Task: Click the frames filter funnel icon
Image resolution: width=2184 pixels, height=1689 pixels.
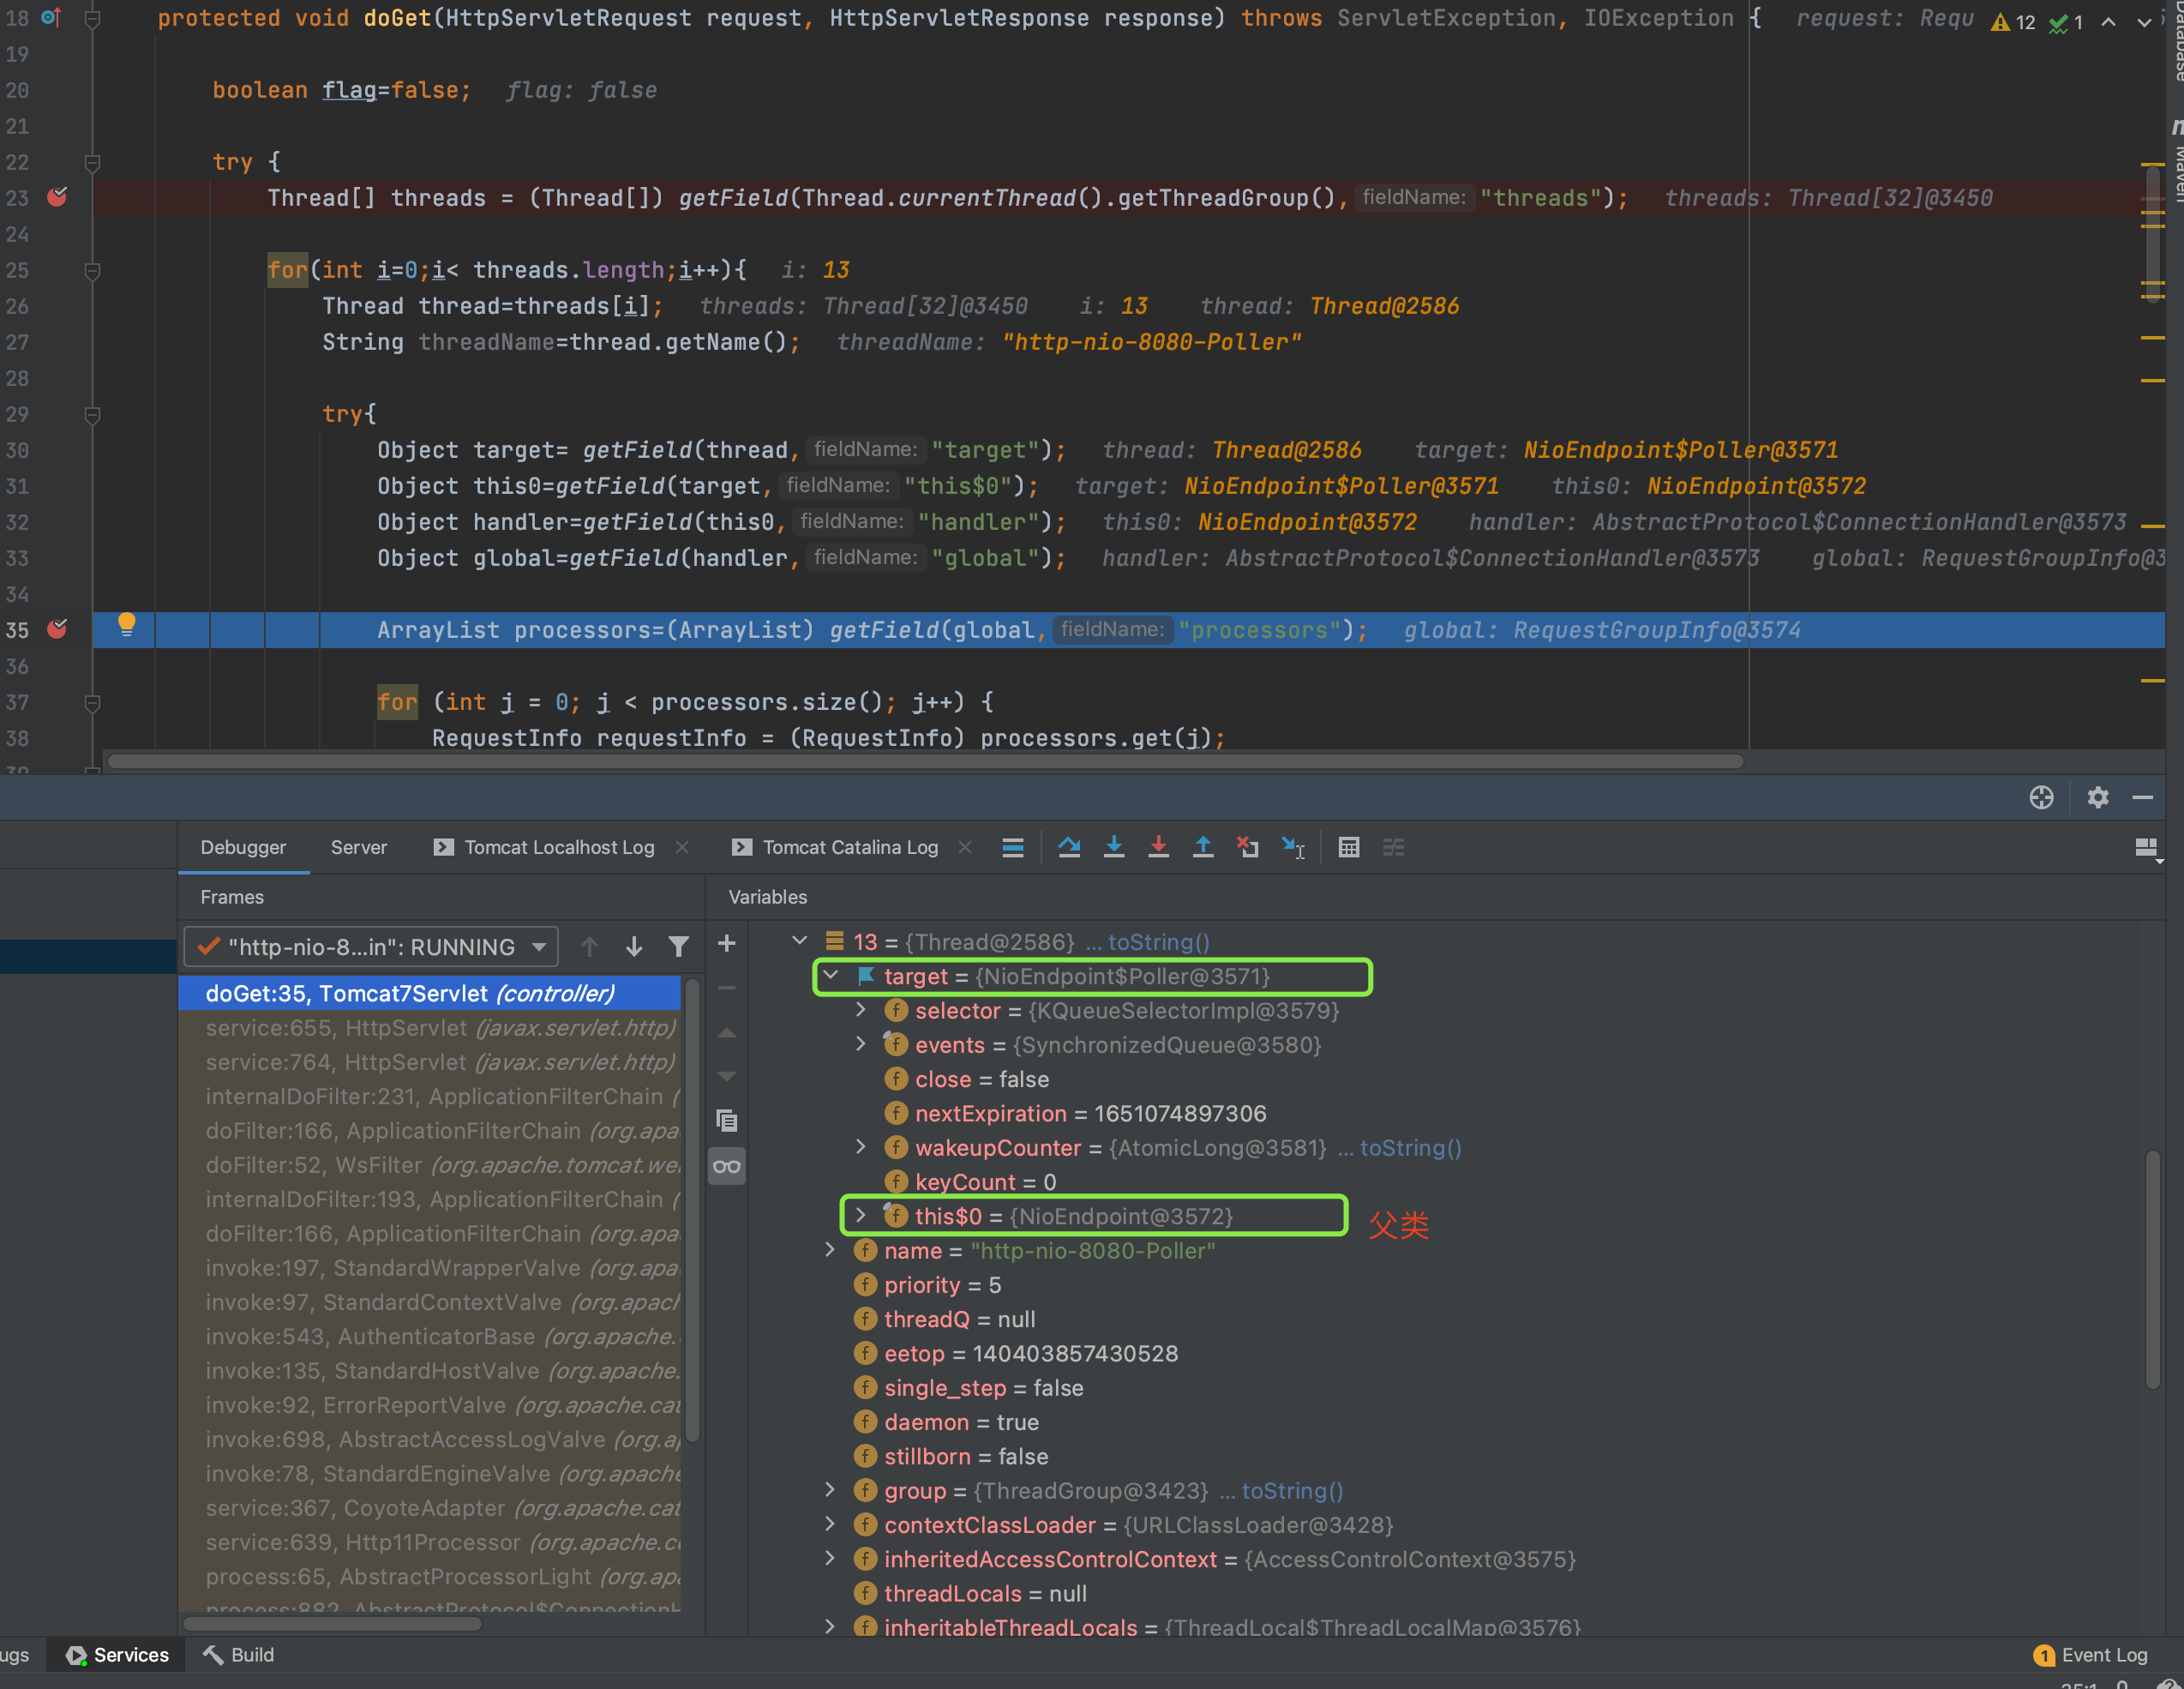Action: click(679, 946)
